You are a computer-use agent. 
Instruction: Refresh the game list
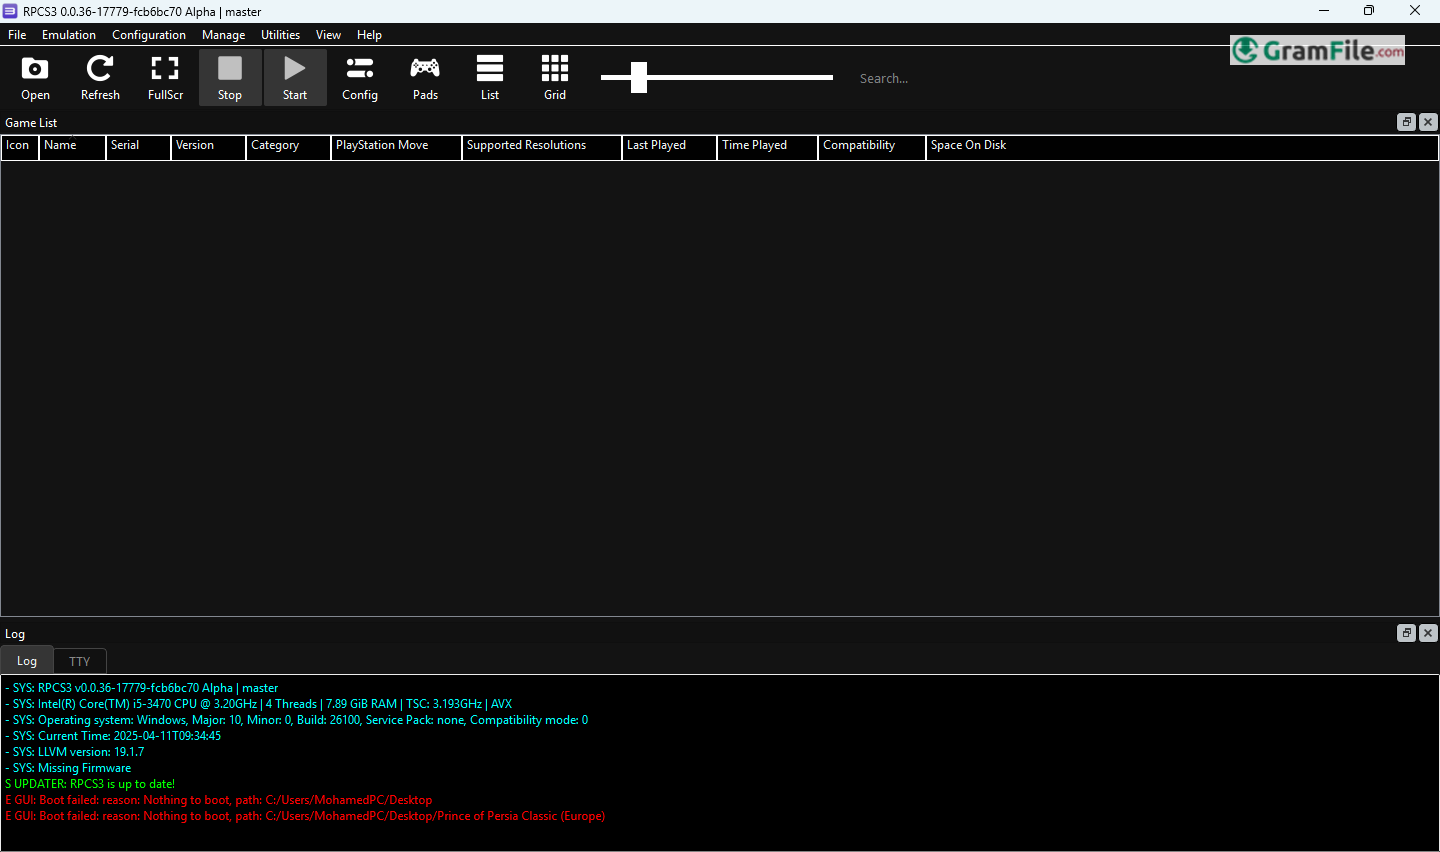click(x=100, y=78)
